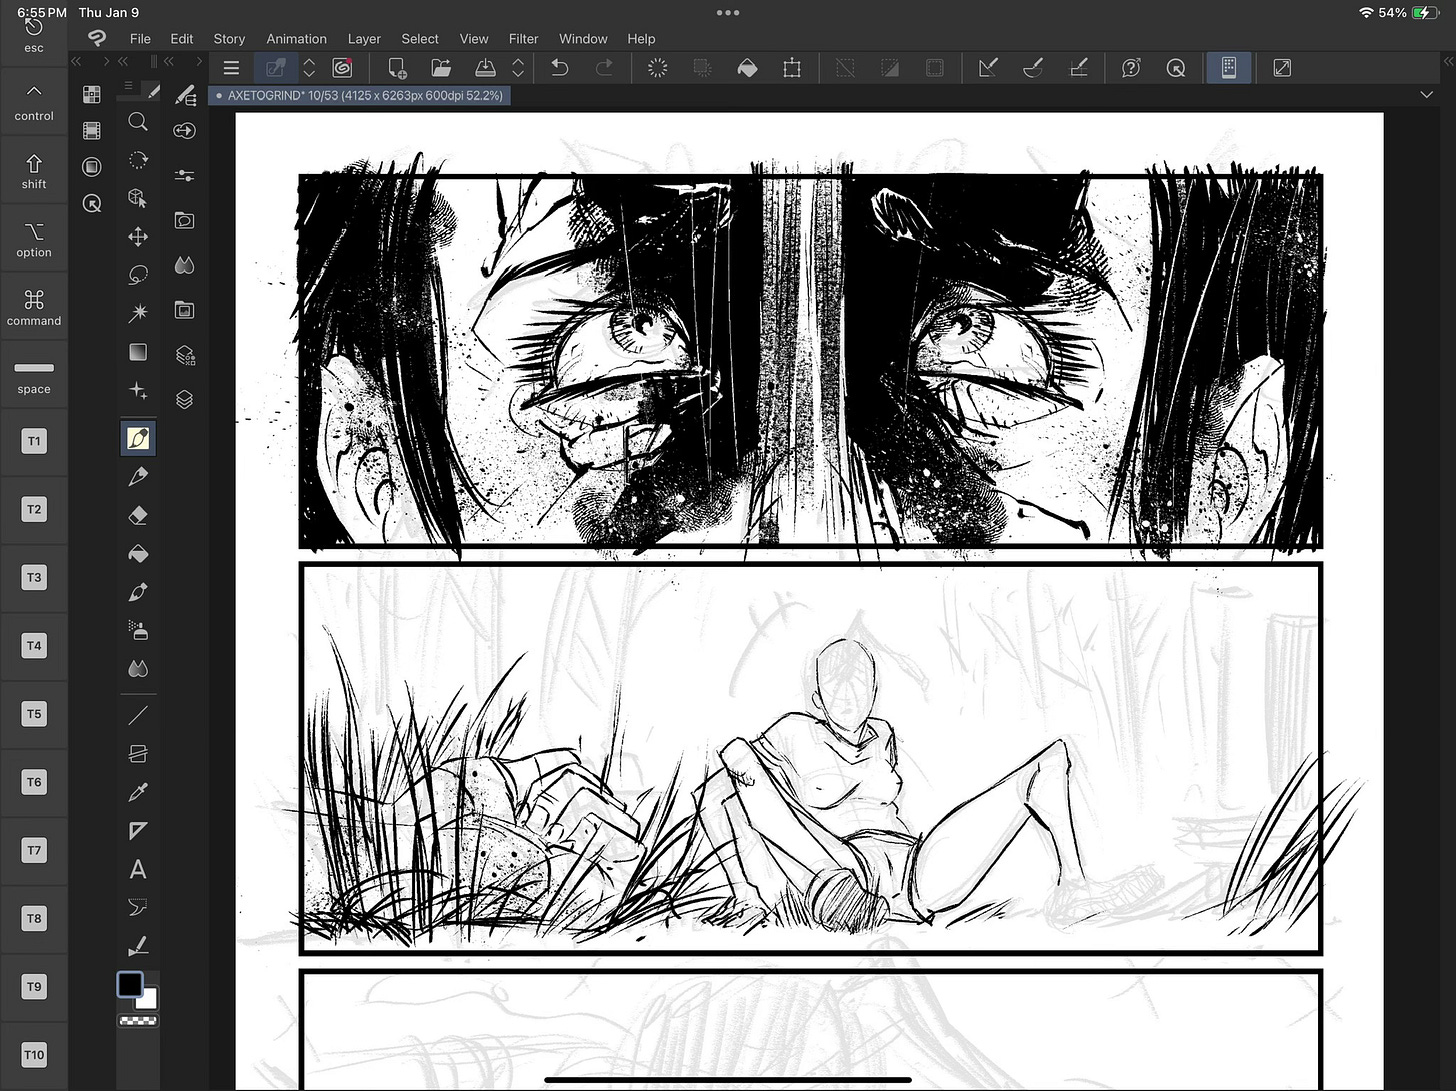Select the Gradient square tool
1456x1091 pixels.
(138, 352)
